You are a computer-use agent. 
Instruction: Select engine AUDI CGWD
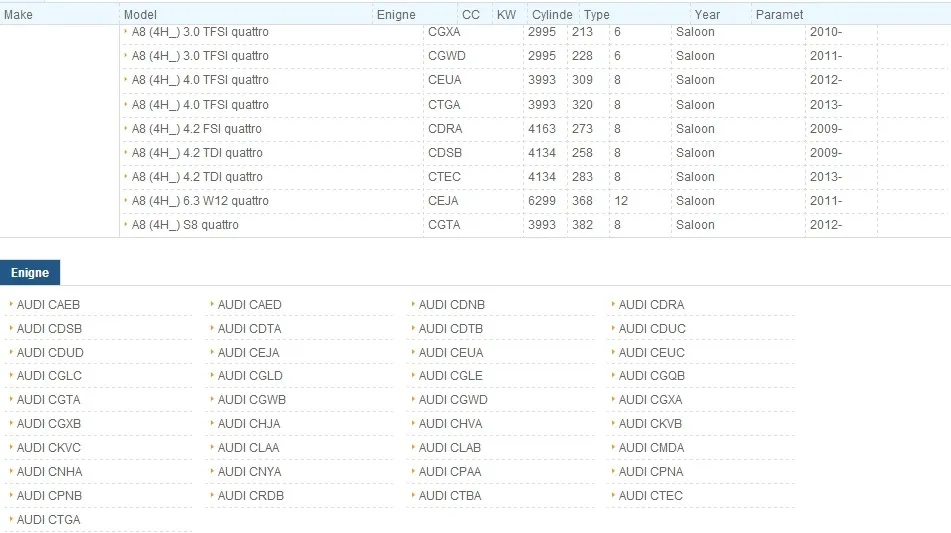point(453,400)
